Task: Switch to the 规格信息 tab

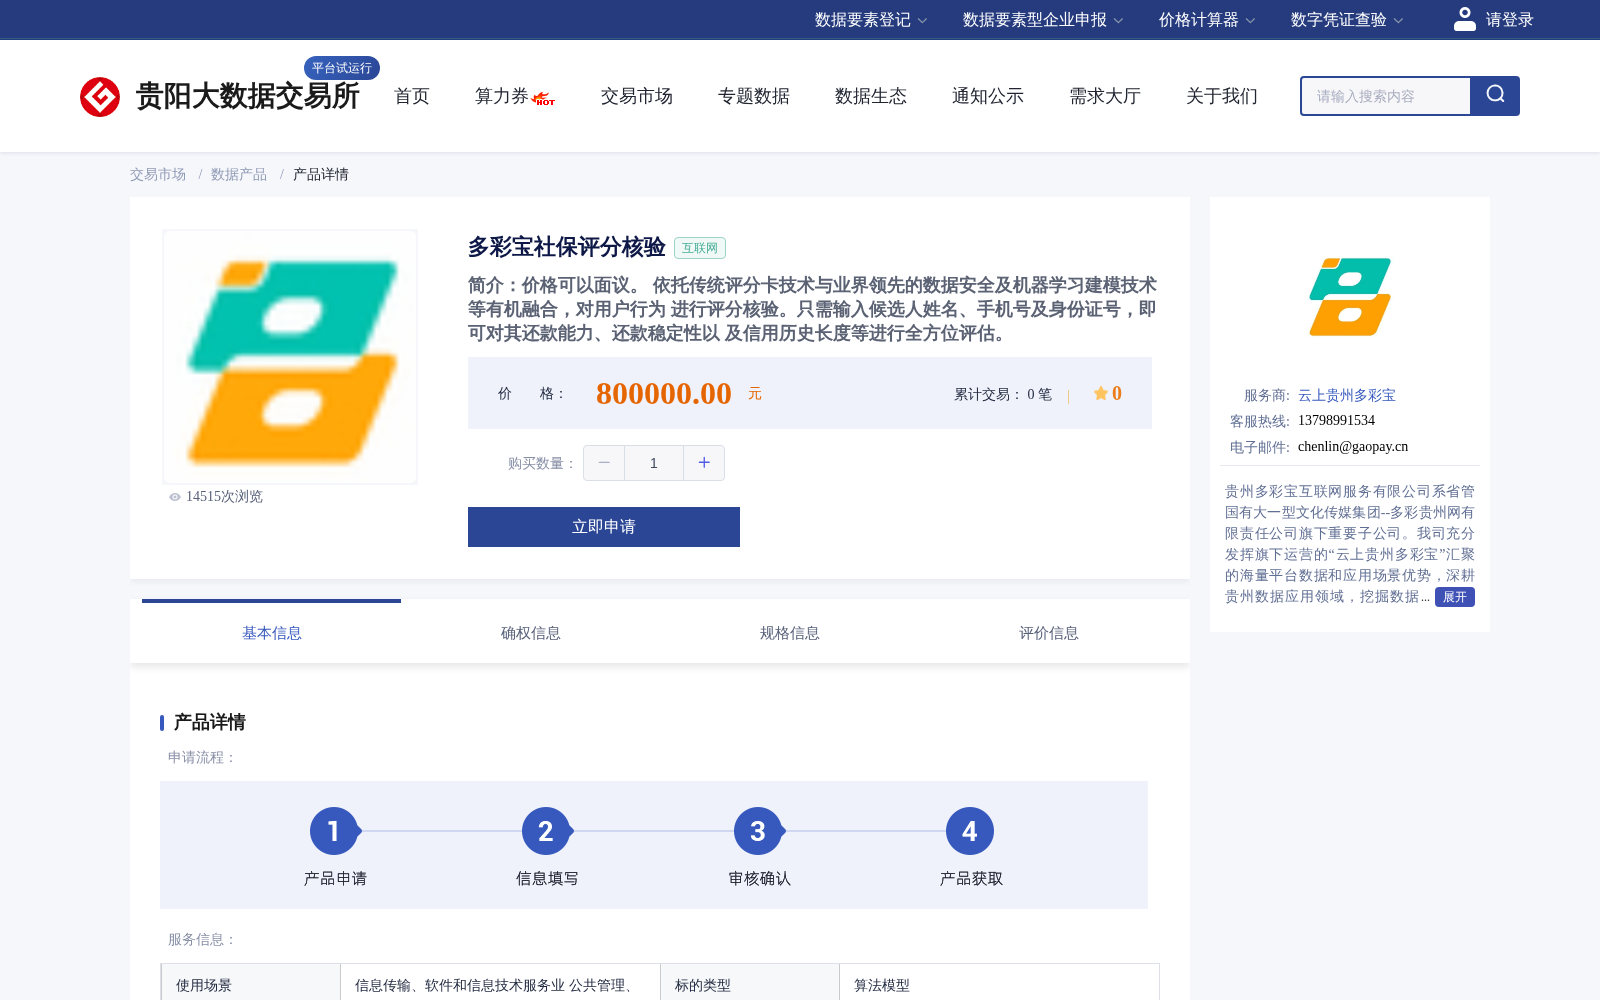Action: point(790,633)
